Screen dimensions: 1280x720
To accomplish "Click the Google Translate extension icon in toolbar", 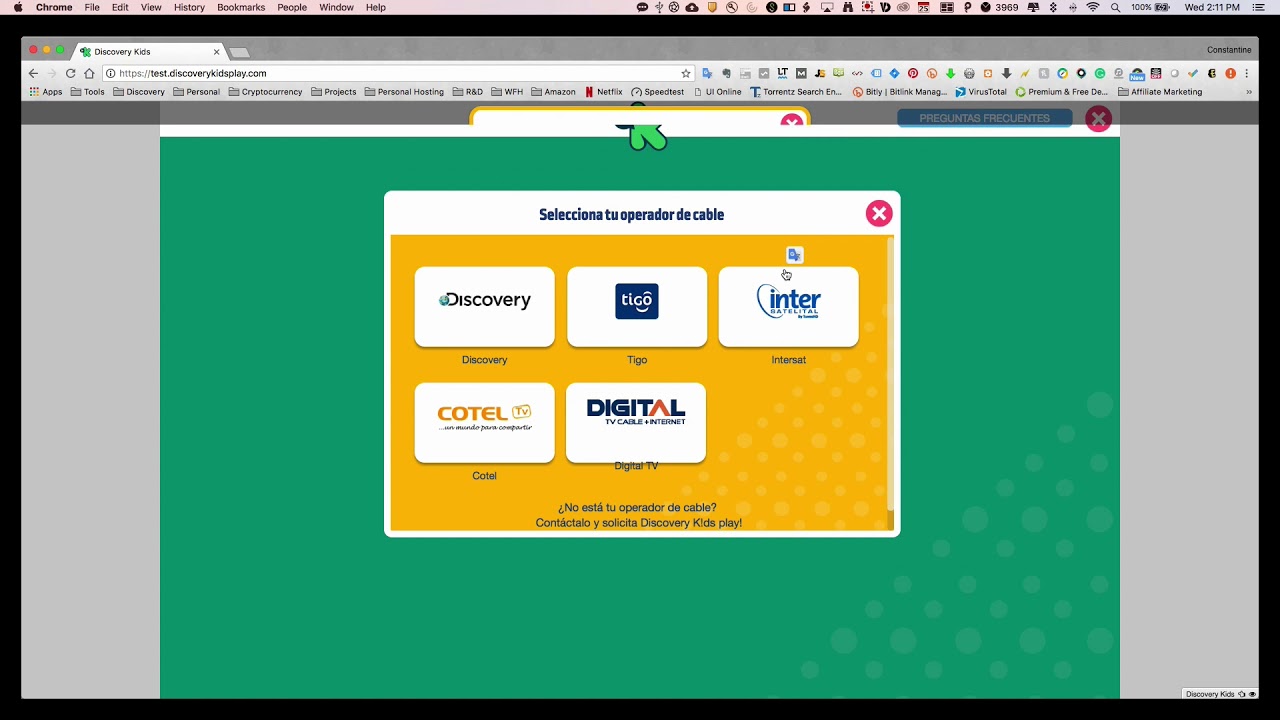I will click(x=707, y=73).
